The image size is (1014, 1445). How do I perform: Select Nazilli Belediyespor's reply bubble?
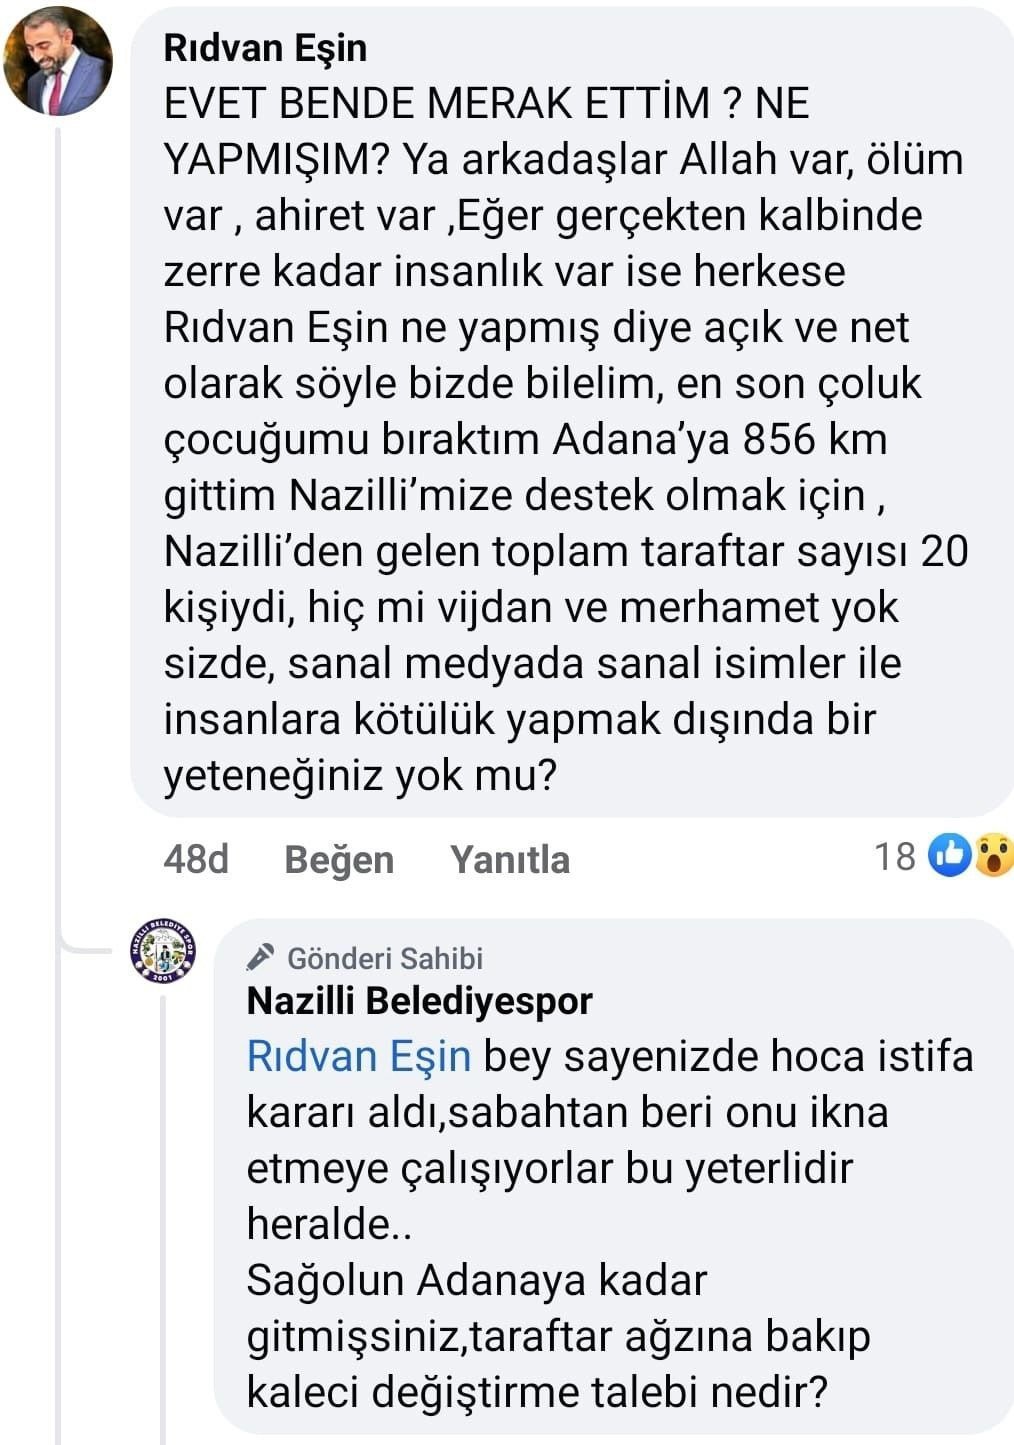click(x=614, y=1177)
